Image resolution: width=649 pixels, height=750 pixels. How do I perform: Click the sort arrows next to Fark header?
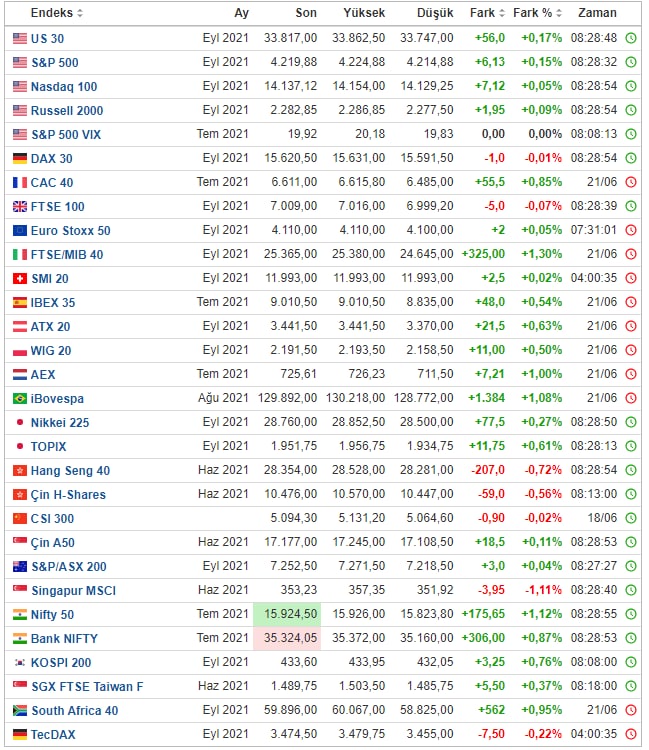tap(502, 13)
